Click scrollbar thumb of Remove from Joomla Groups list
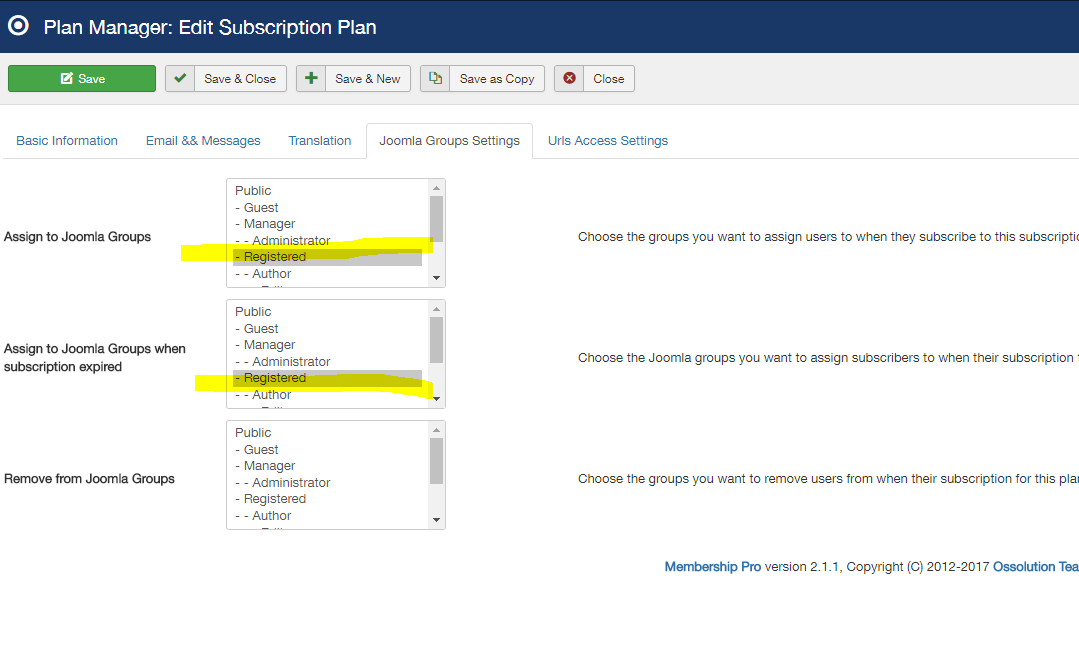The image size is (1079, 655). coord(436,461)
